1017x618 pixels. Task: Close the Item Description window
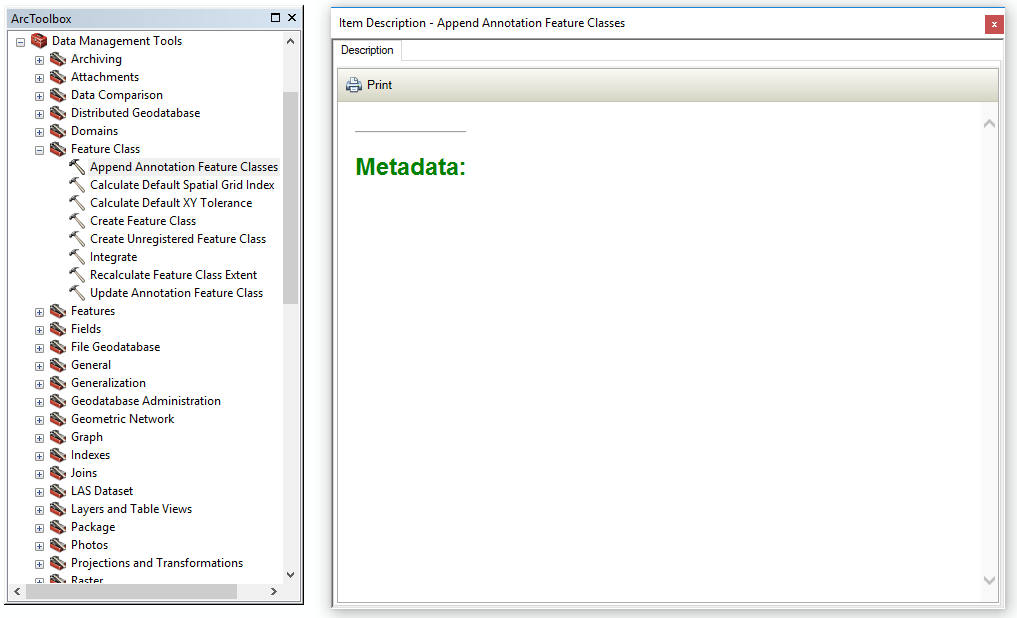click(x=994, y=25)
